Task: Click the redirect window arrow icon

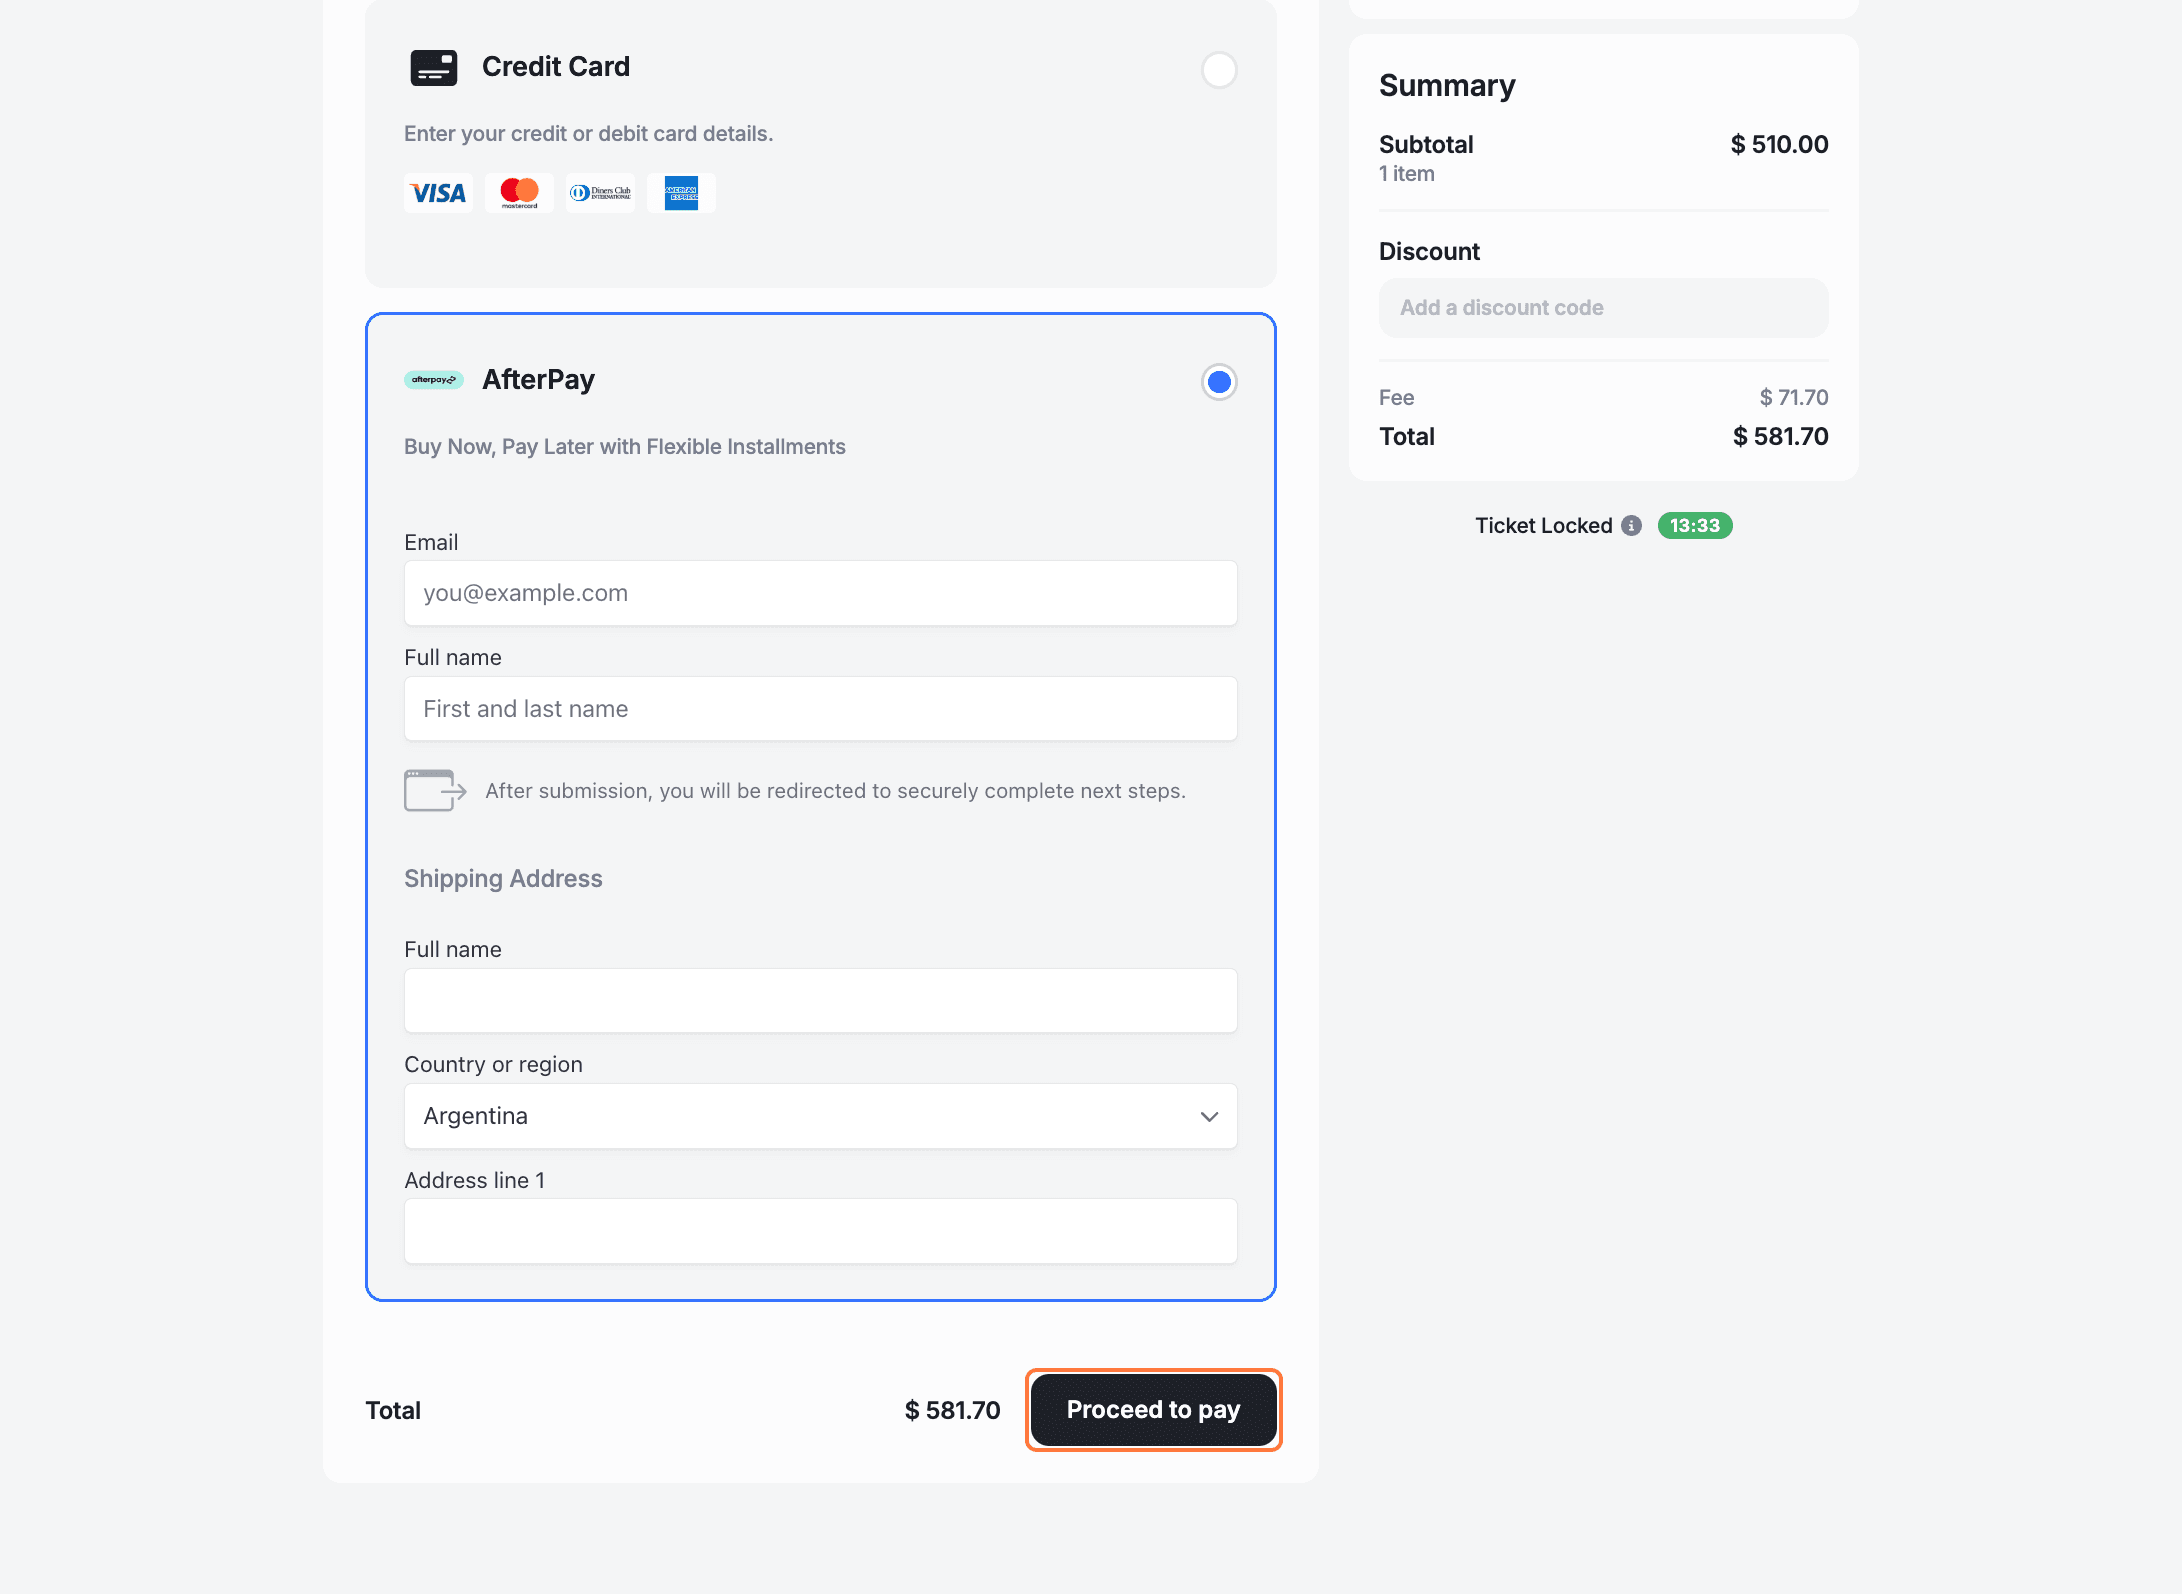Action: tap(434, 790)
